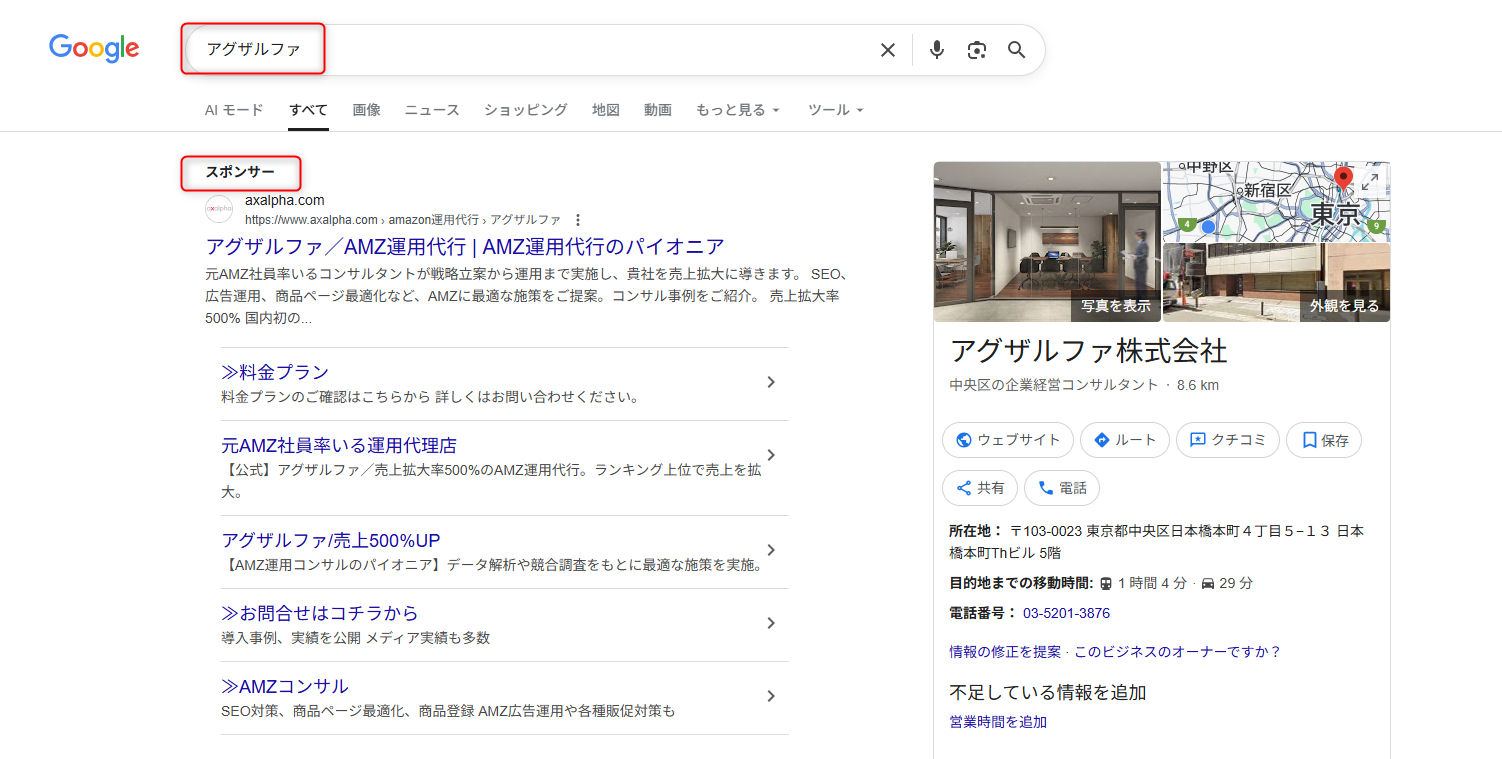Share the business via the 共有 button

(x=980, y=488)
